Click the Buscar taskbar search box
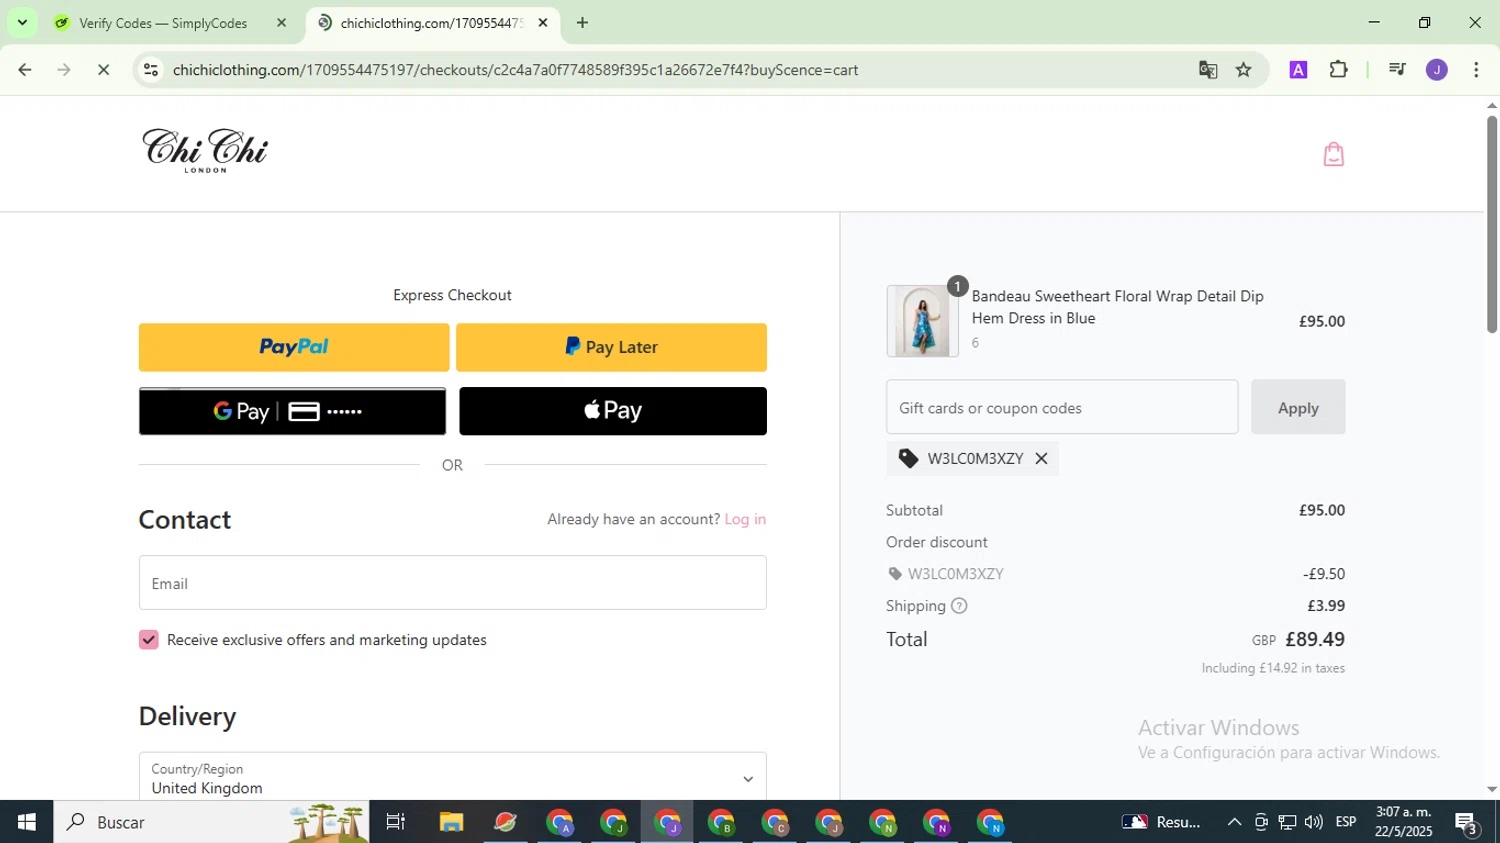The height and width of the screenshot is (843, 1500). (x=211, y=822)
